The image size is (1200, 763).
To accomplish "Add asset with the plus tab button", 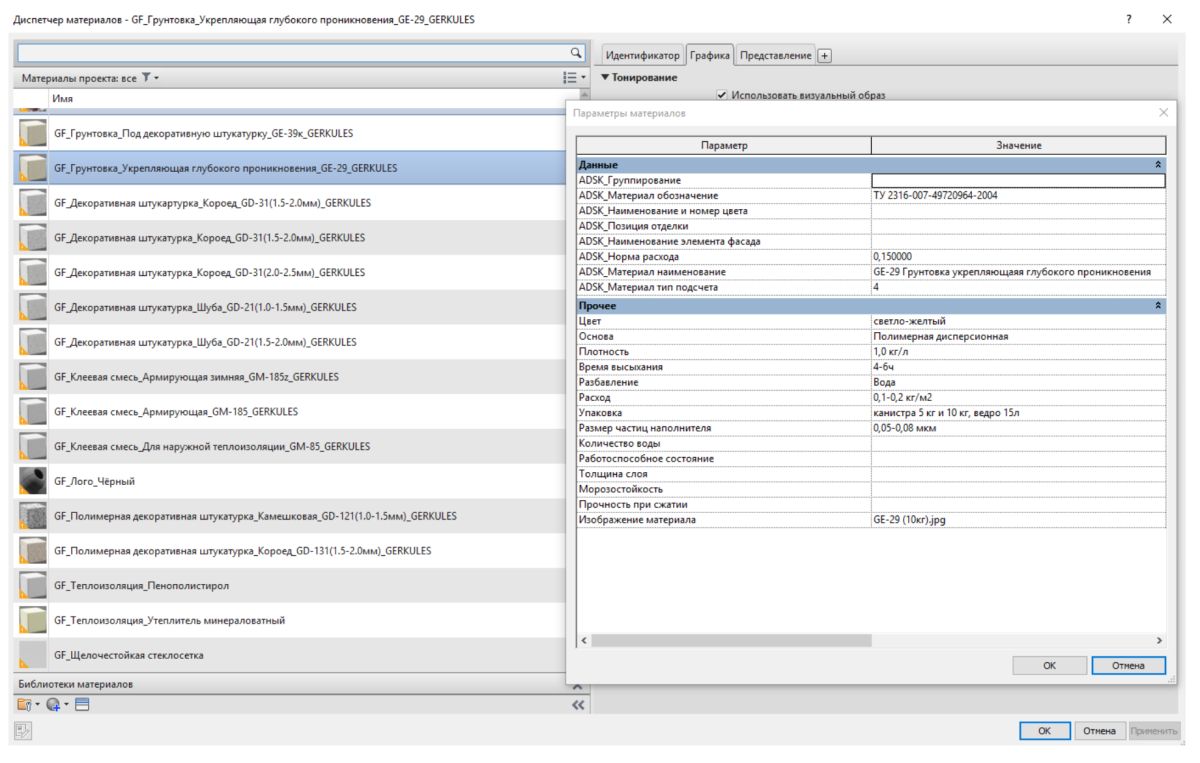I will [x=824, y=56].
